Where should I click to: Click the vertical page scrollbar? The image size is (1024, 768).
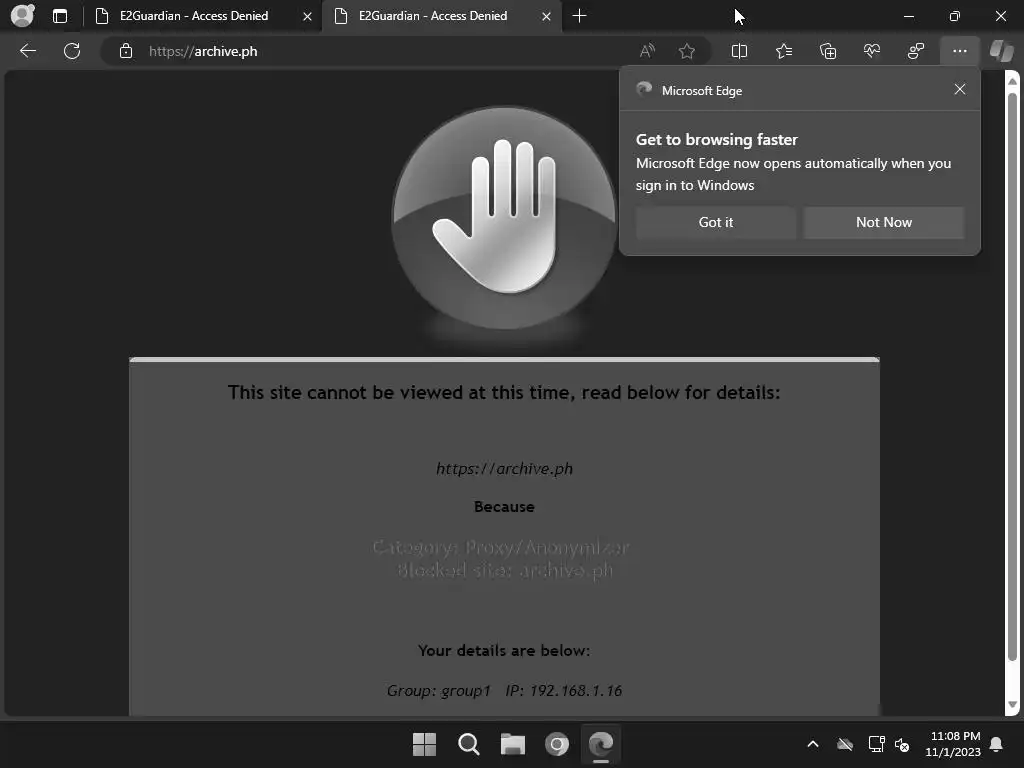coord(1012,376)
